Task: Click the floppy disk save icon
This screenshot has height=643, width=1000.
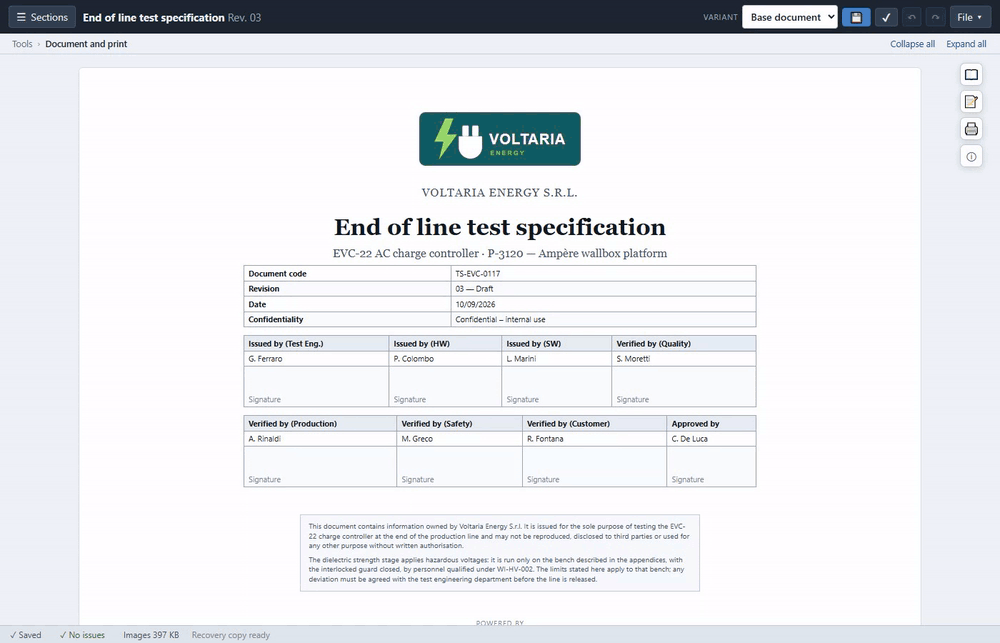Action: point(856,17)
